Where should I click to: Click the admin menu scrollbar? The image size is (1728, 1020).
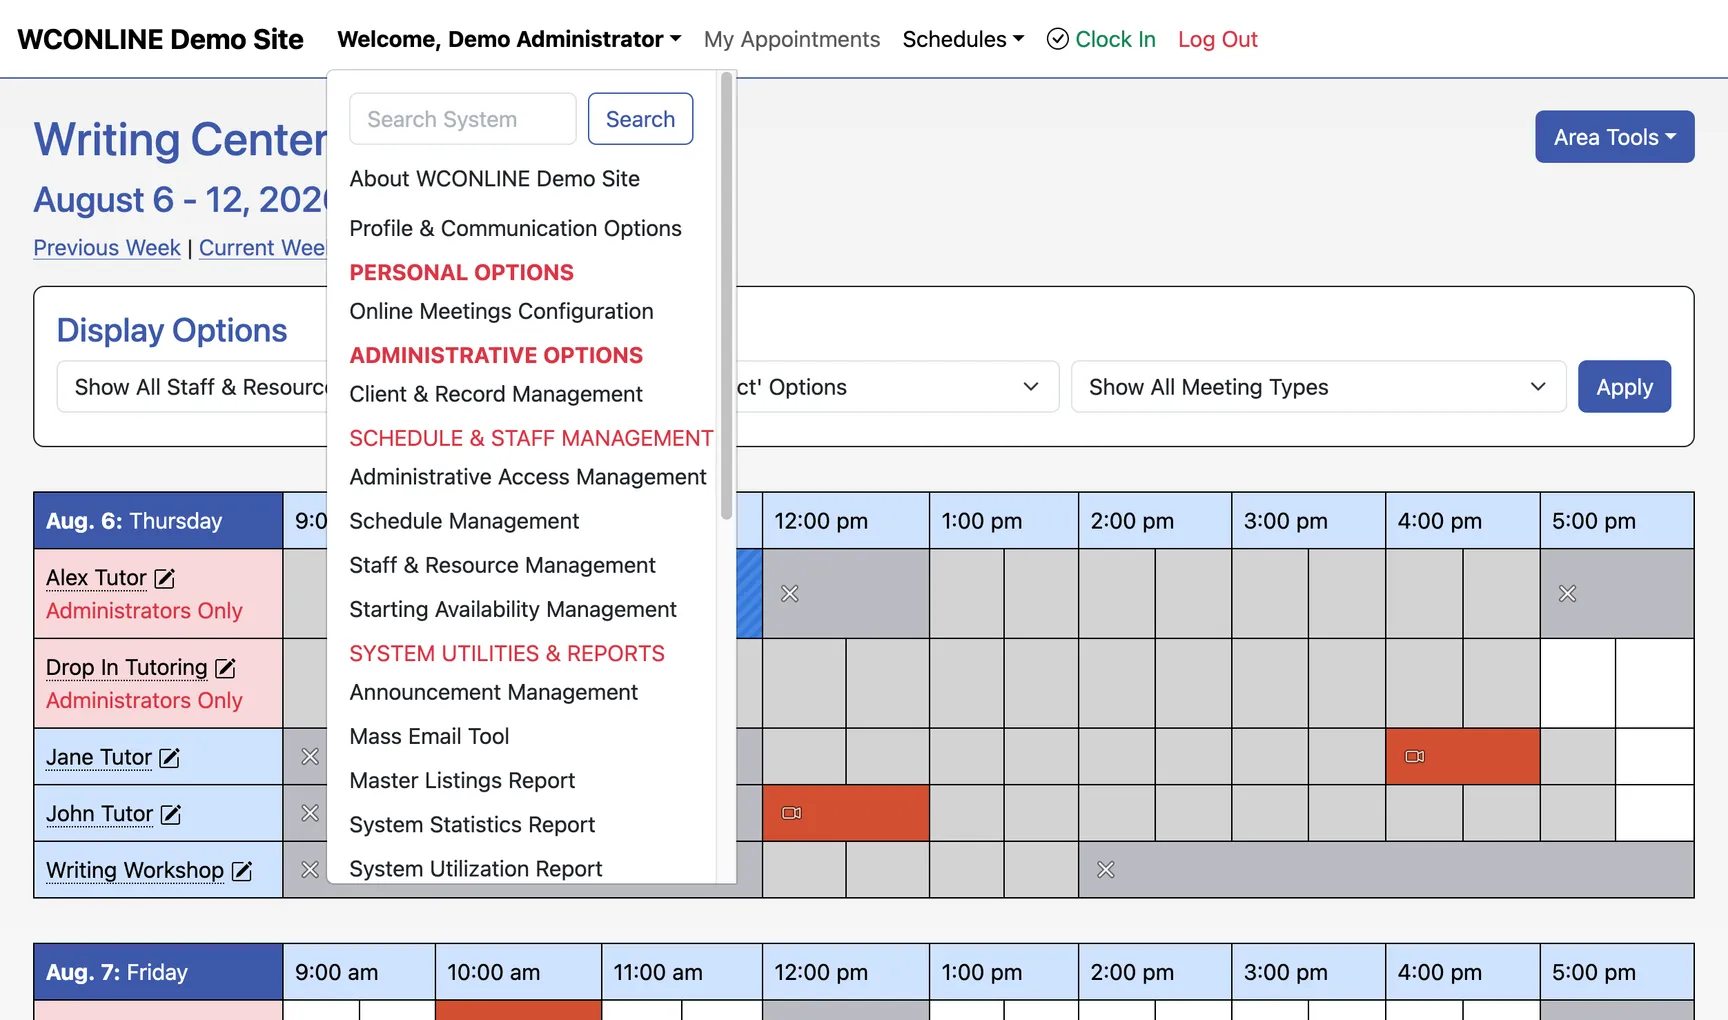726,296
